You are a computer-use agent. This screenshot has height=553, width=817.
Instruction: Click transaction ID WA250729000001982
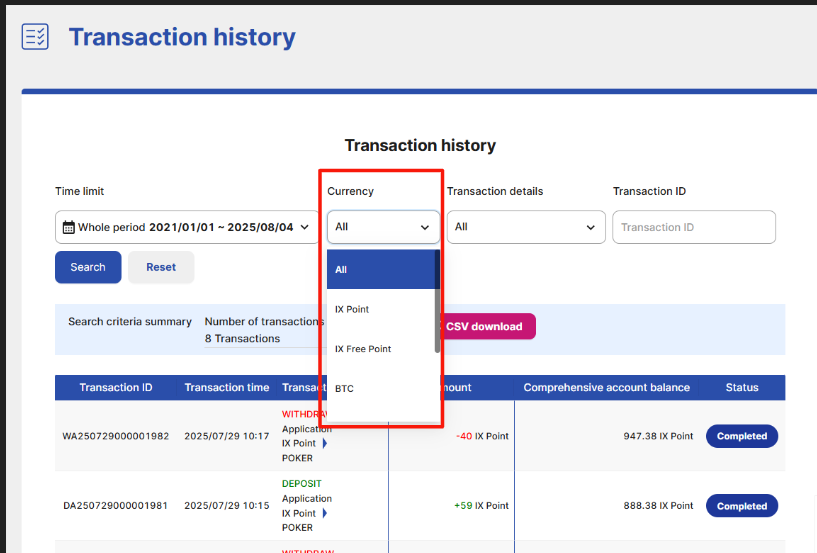coord(116,436)
